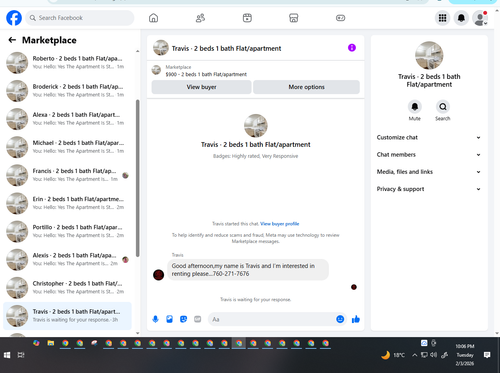Open the View buyer profile link
Image resolution: width=500 pixels, height=373 pixels.
pyautogui.click(x=279, y=224)
